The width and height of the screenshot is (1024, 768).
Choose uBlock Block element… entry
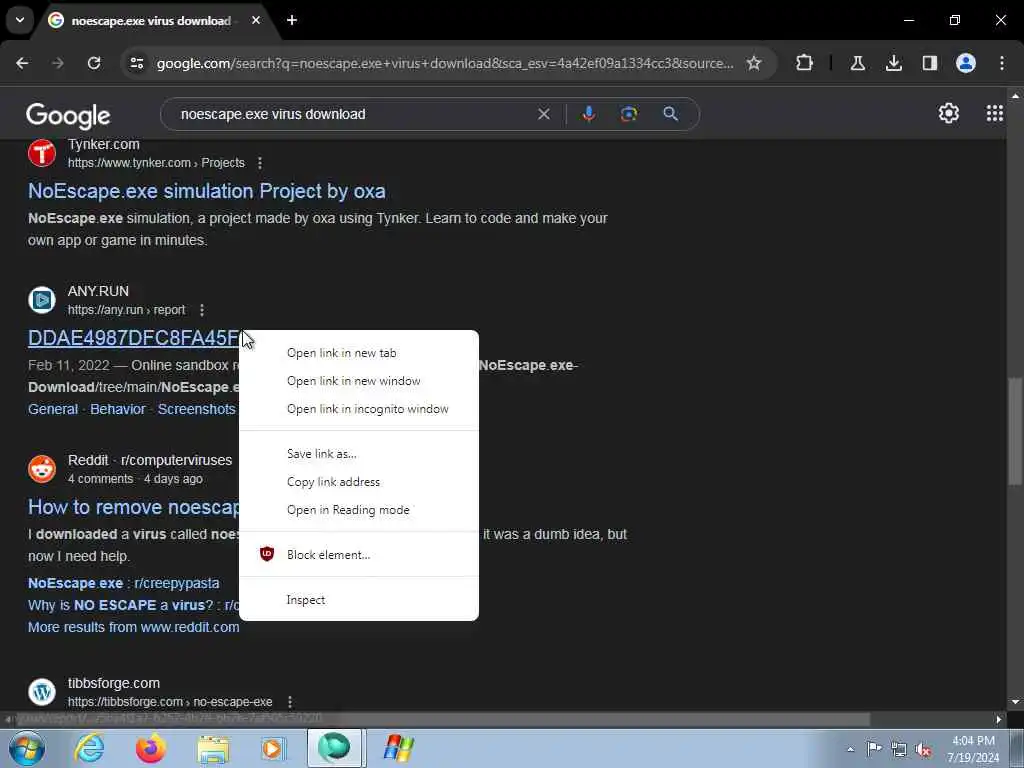point(359,555)
